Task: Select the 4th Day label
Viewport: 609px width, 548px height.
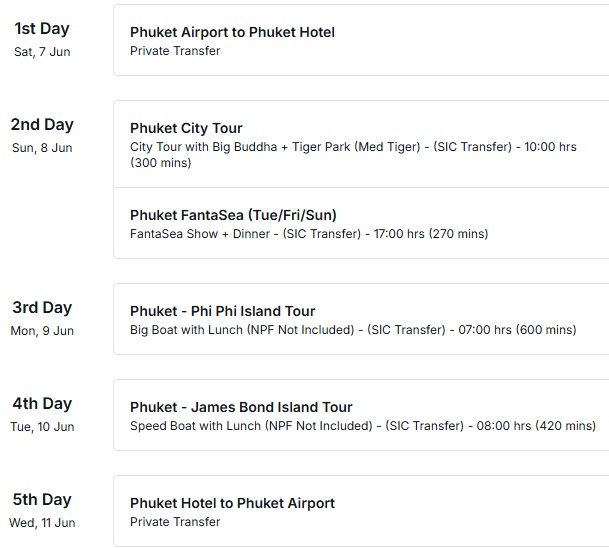Action: click(42, 404)
